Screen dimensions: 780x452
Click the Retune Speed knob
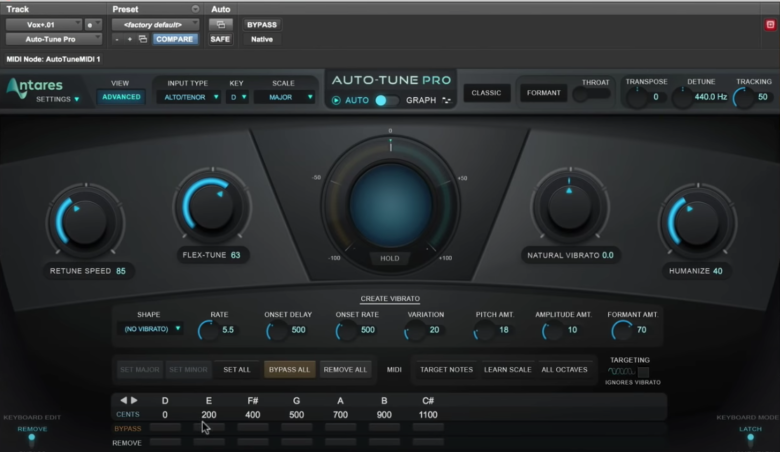tap(85, 222)
